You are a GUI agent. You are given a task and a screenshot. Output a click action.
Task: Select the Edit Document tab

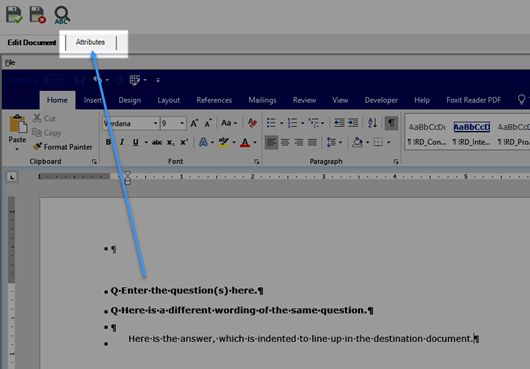coord(32,43)
